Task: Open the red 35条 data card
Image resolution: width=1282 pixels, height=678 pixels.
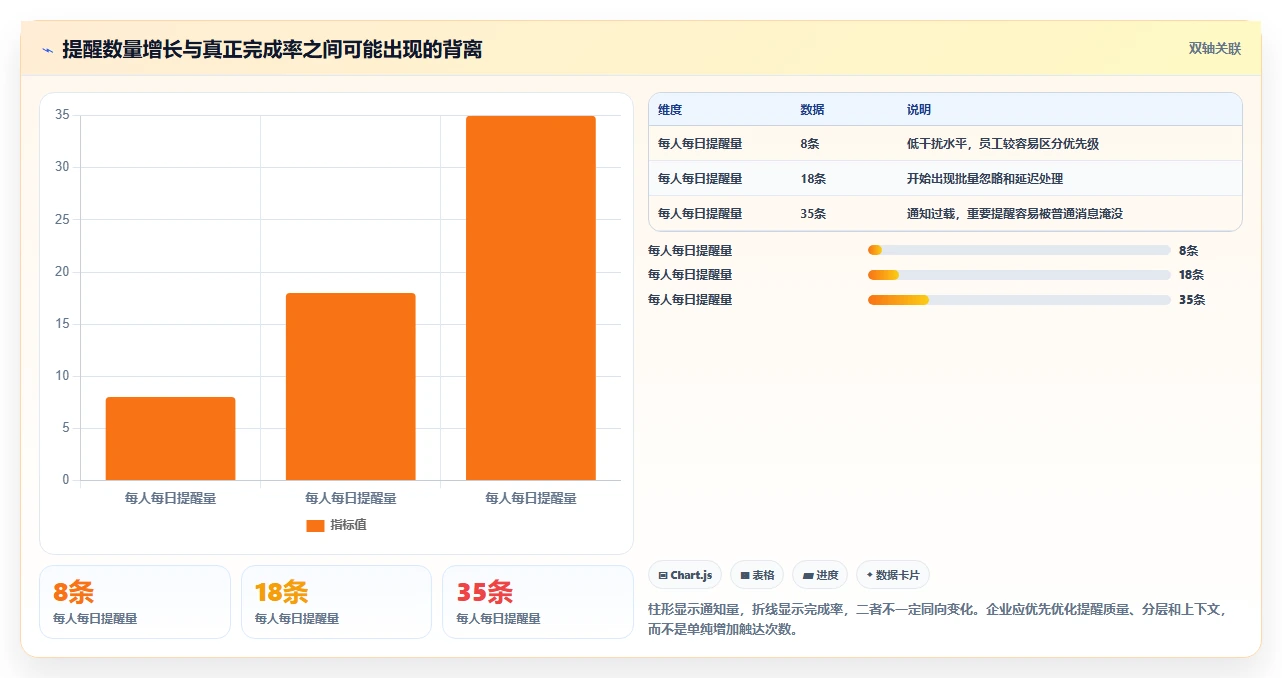Action: 538,602
